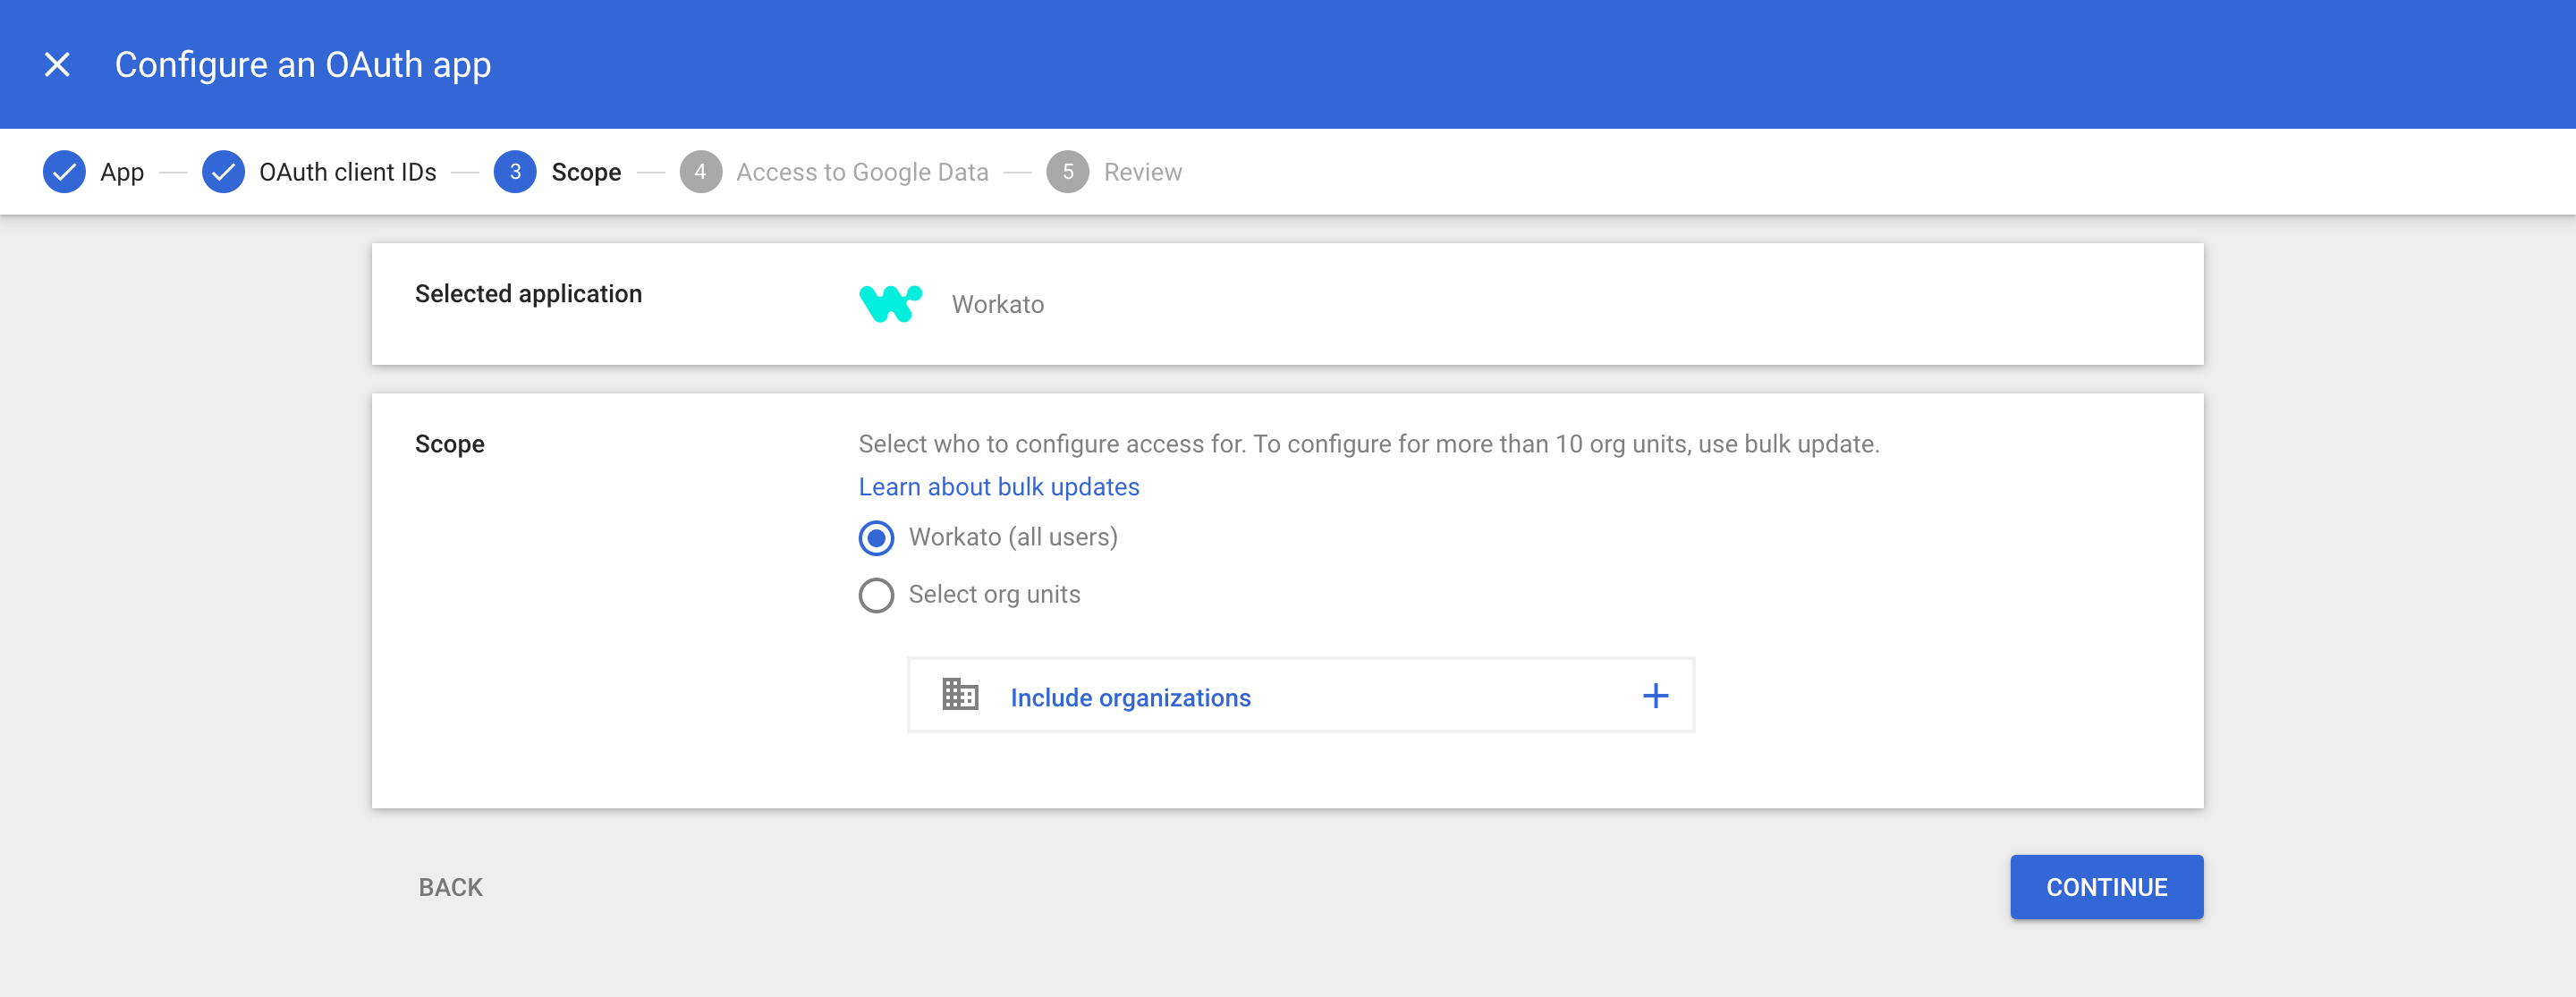Click the plus icon next to Include organizations
The height and width of the screenshot is (997, 2576).
point(1657,697)
